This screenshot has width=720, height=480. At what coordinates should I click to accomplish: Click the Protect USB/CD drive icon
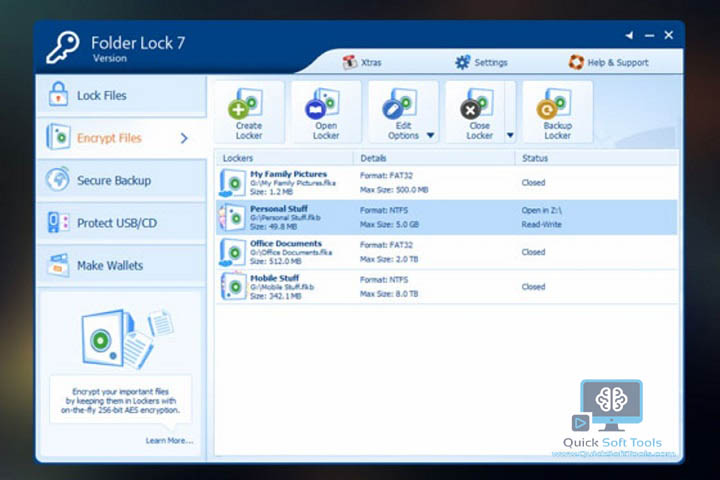point(58,222)
